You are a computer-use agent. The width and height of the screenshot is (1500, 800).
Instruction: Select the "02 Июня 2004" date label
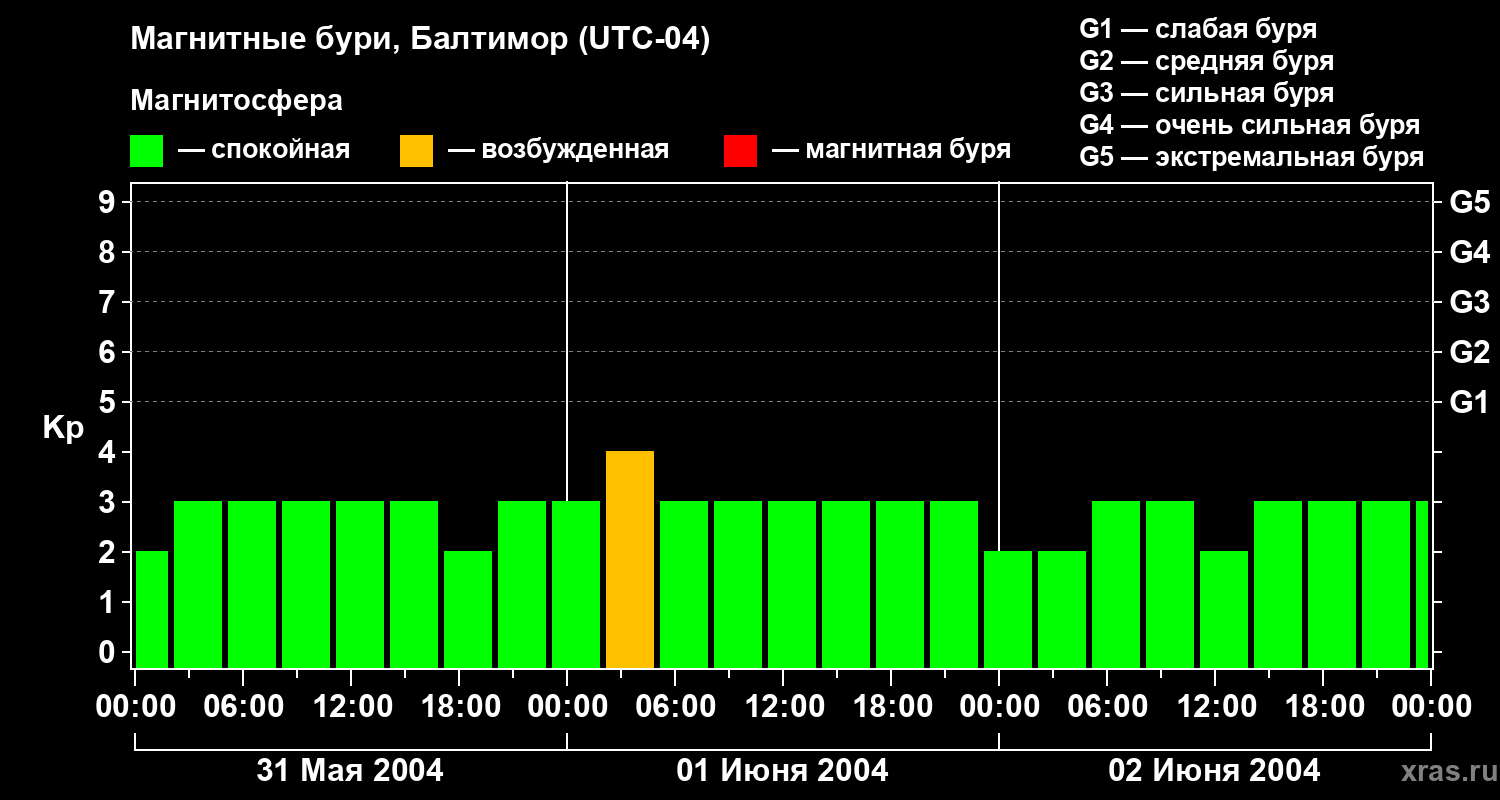point(1214,771)
